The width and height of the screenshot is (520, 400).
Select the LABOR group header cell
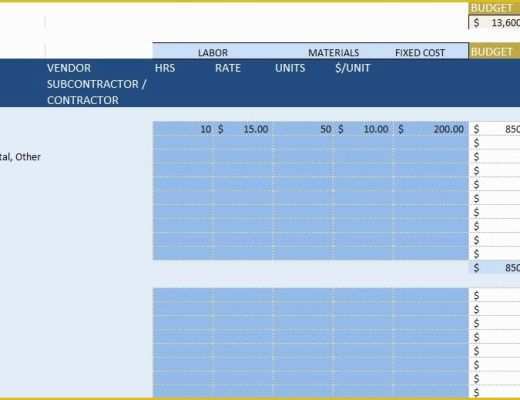point(213,52)
